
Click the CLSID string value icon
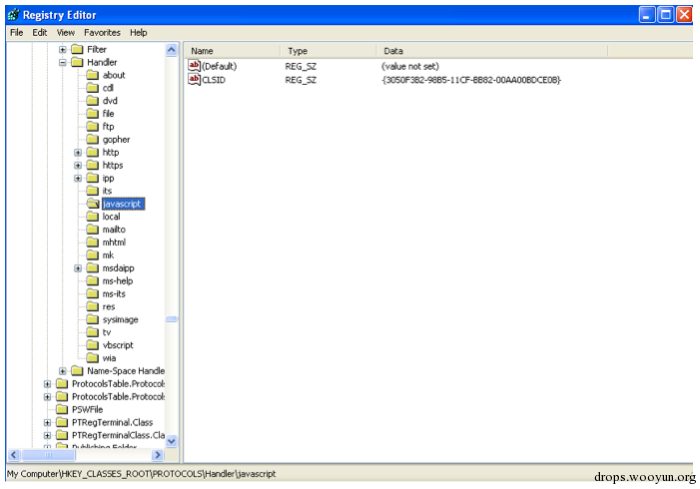[194, 79]
